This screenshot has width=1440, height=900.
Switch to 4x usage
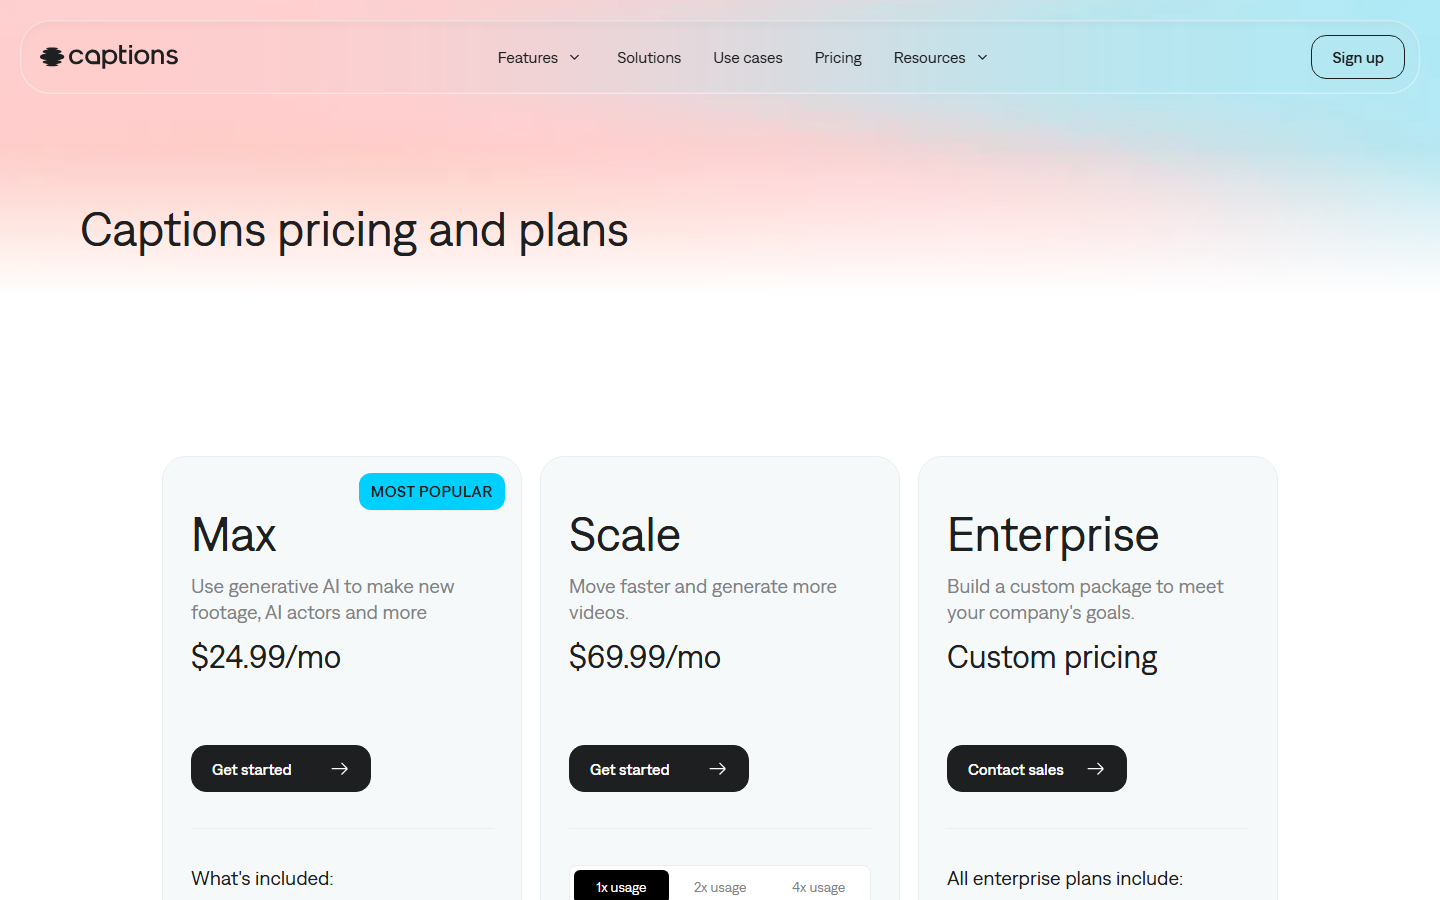click(819, 887)
